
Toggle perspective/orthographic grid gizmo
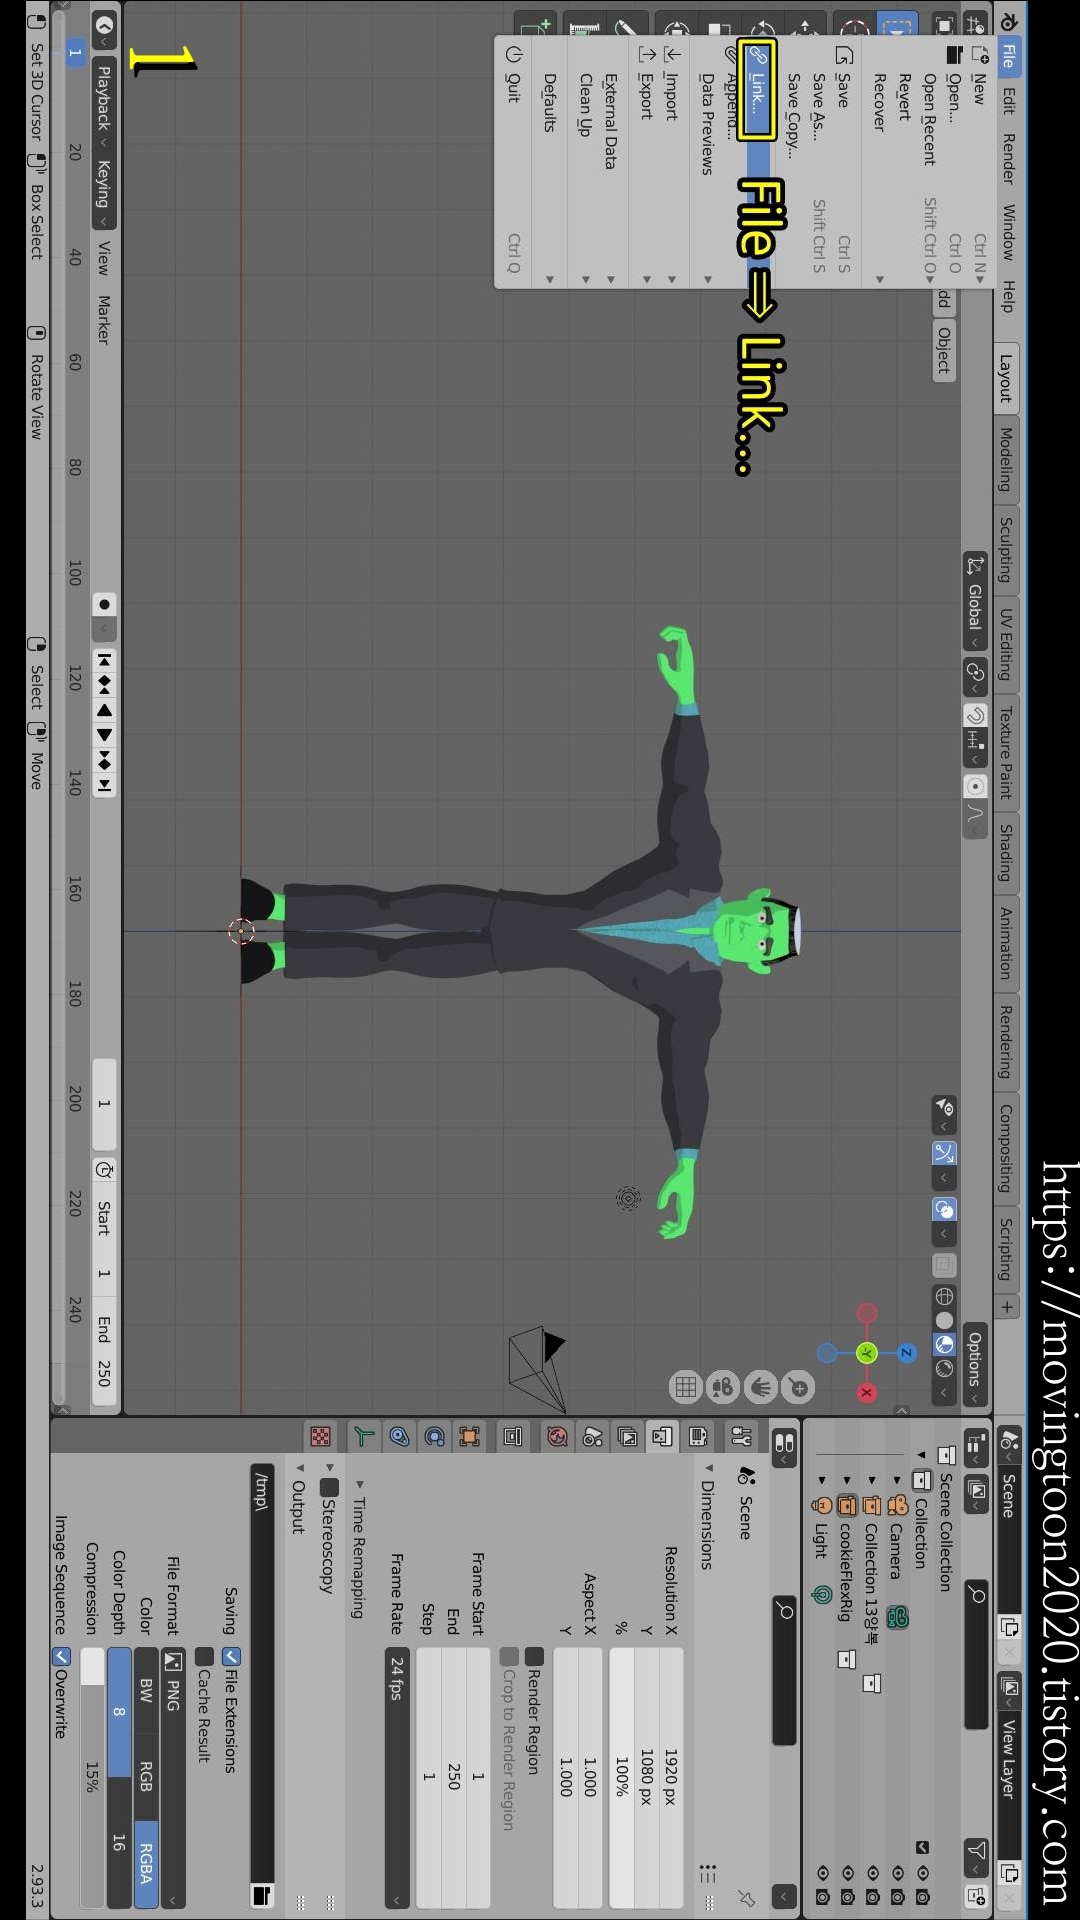[x=686, y=1387]
